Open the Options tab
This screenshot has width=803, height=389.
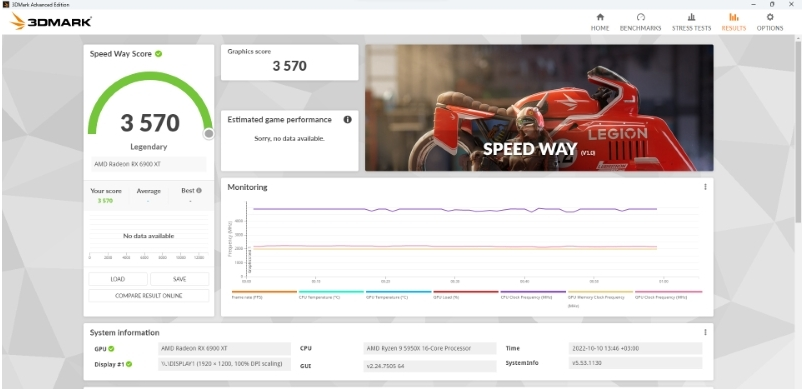click(x=770, y=23)
